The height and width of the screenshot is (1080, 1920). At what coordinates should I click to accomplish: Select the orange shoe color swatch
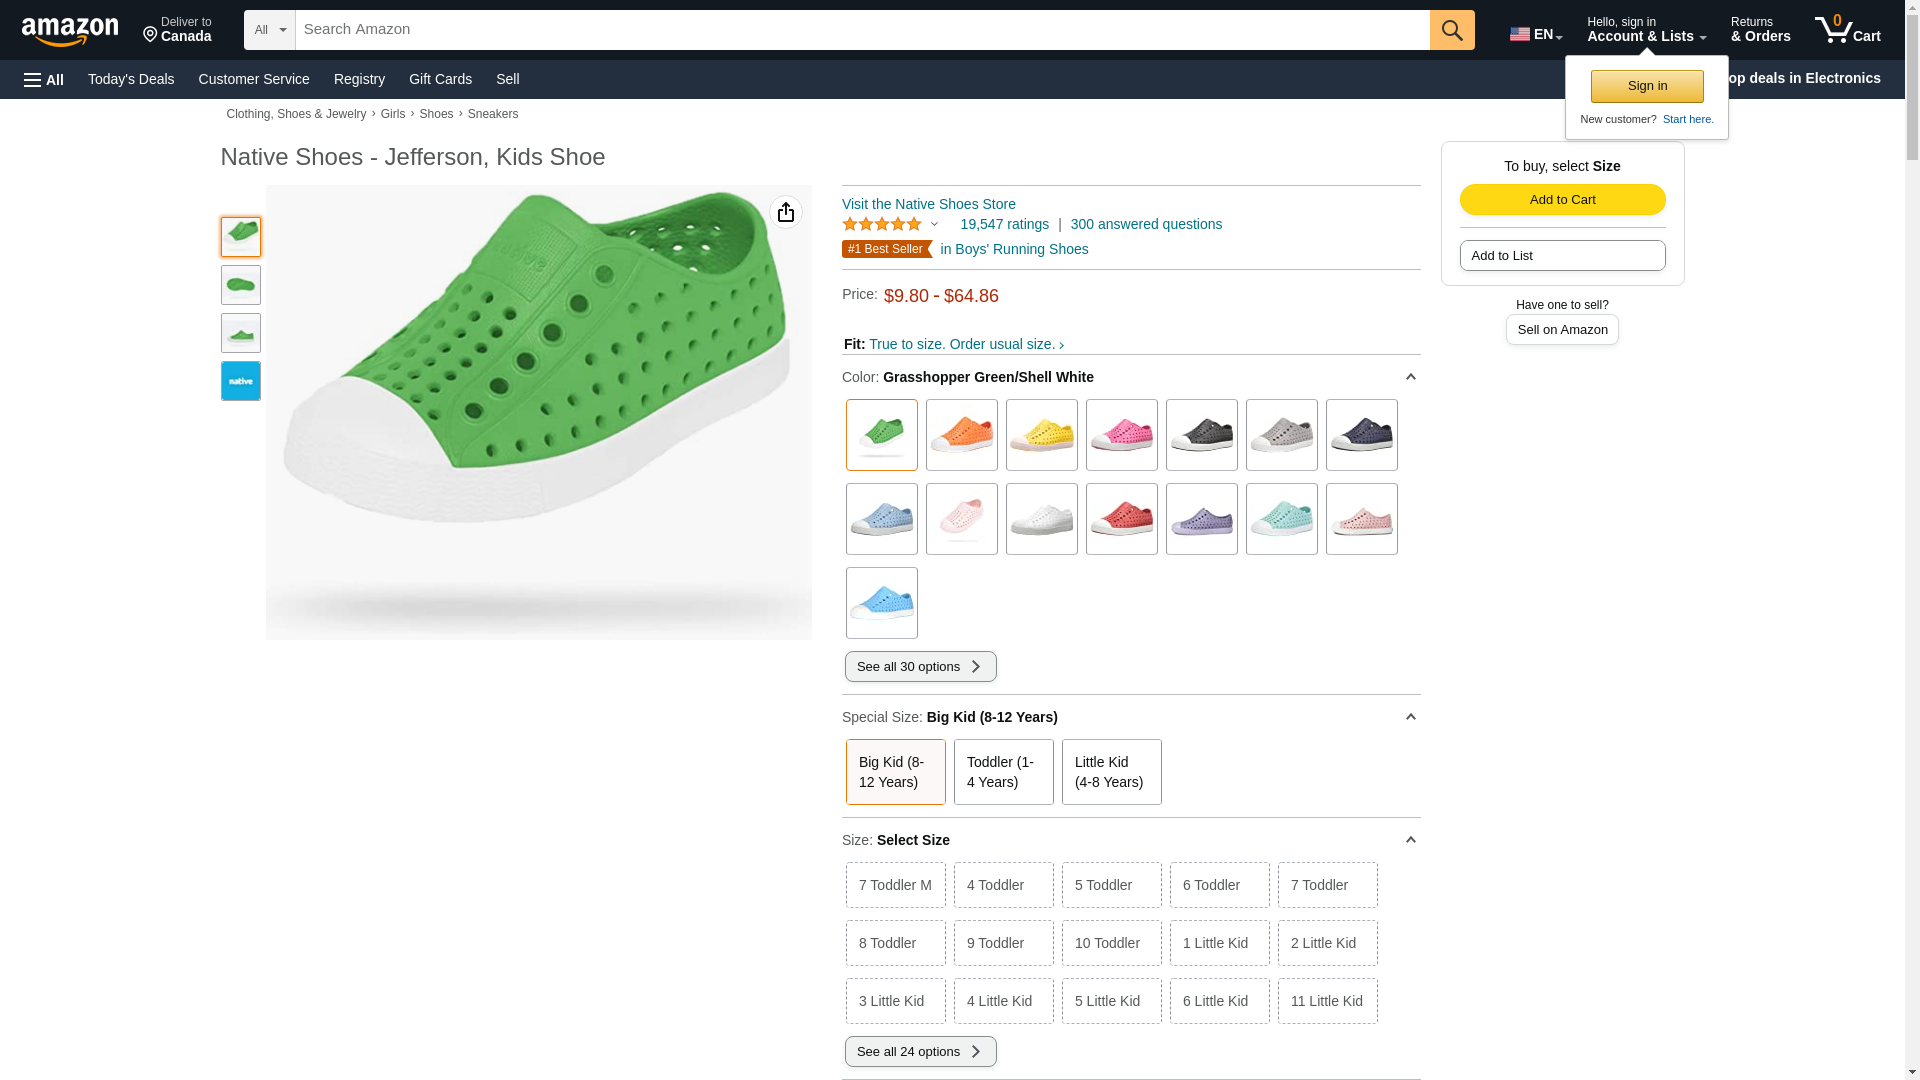[961, 435]
